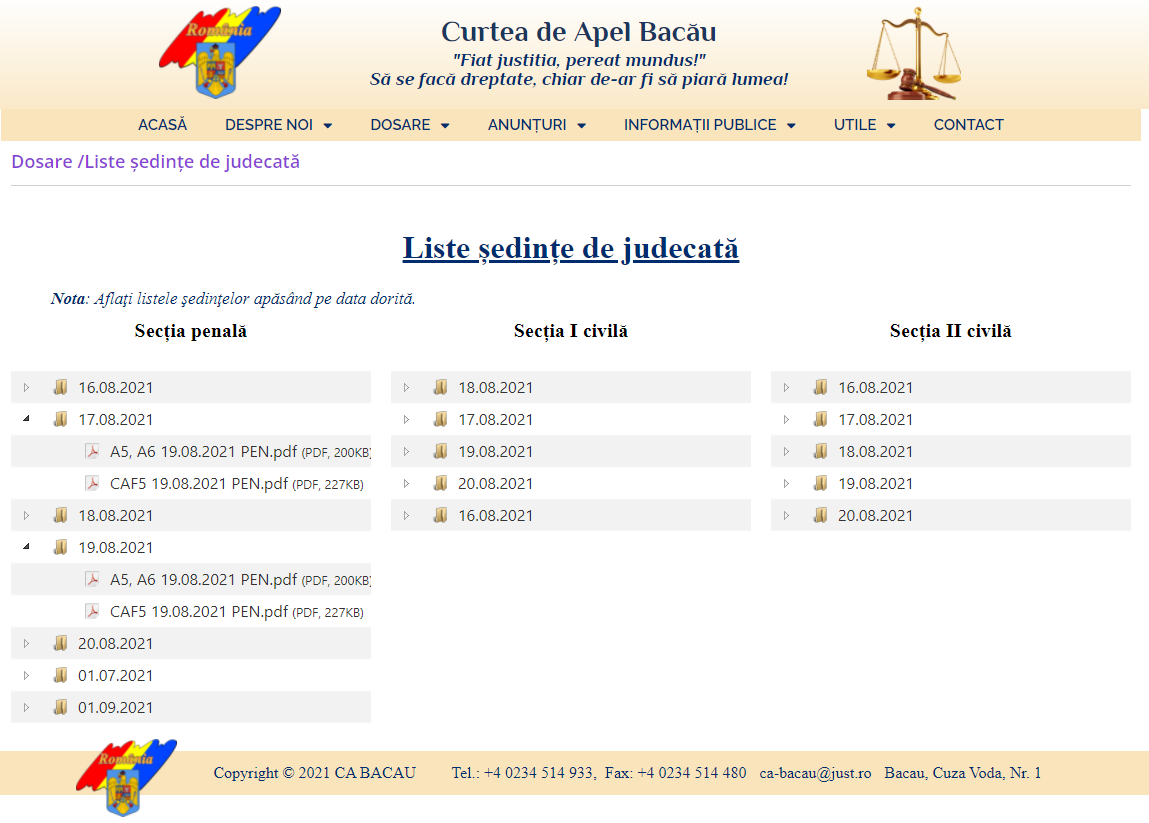Select the folder icon for 01.07.2021

[60, 675]
